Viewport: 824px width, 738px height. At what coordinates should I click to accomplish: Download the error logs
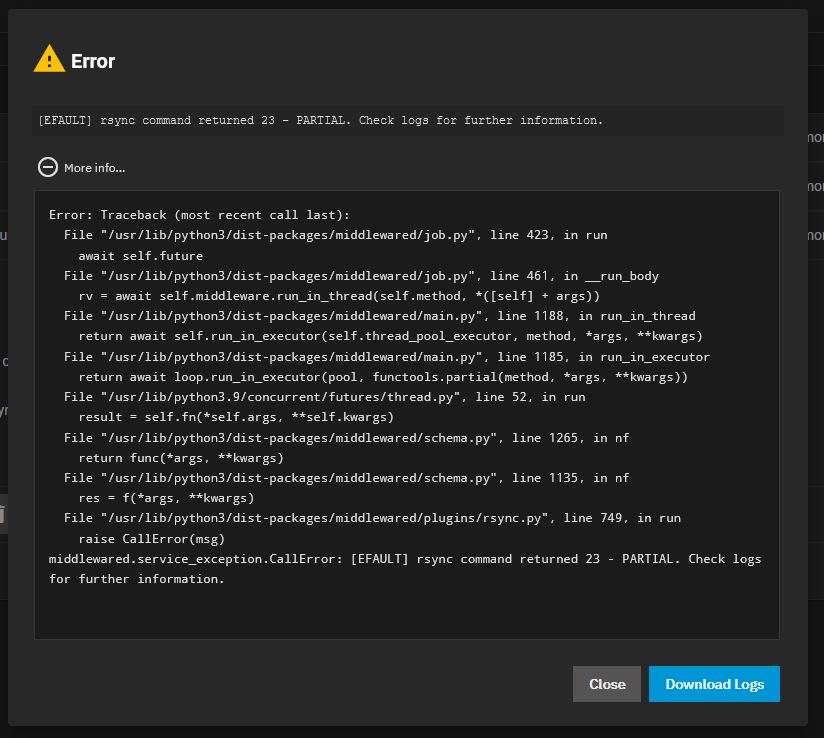pos(714,684)
